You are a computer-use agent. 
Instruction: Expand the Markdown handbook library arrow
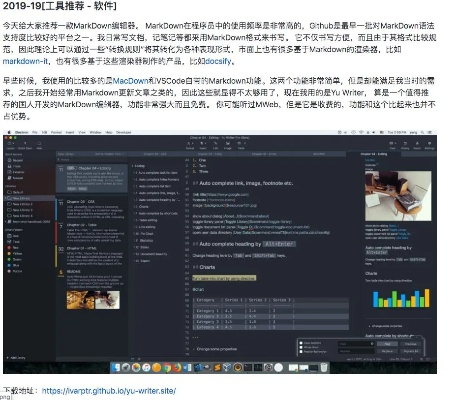point(6,222)
